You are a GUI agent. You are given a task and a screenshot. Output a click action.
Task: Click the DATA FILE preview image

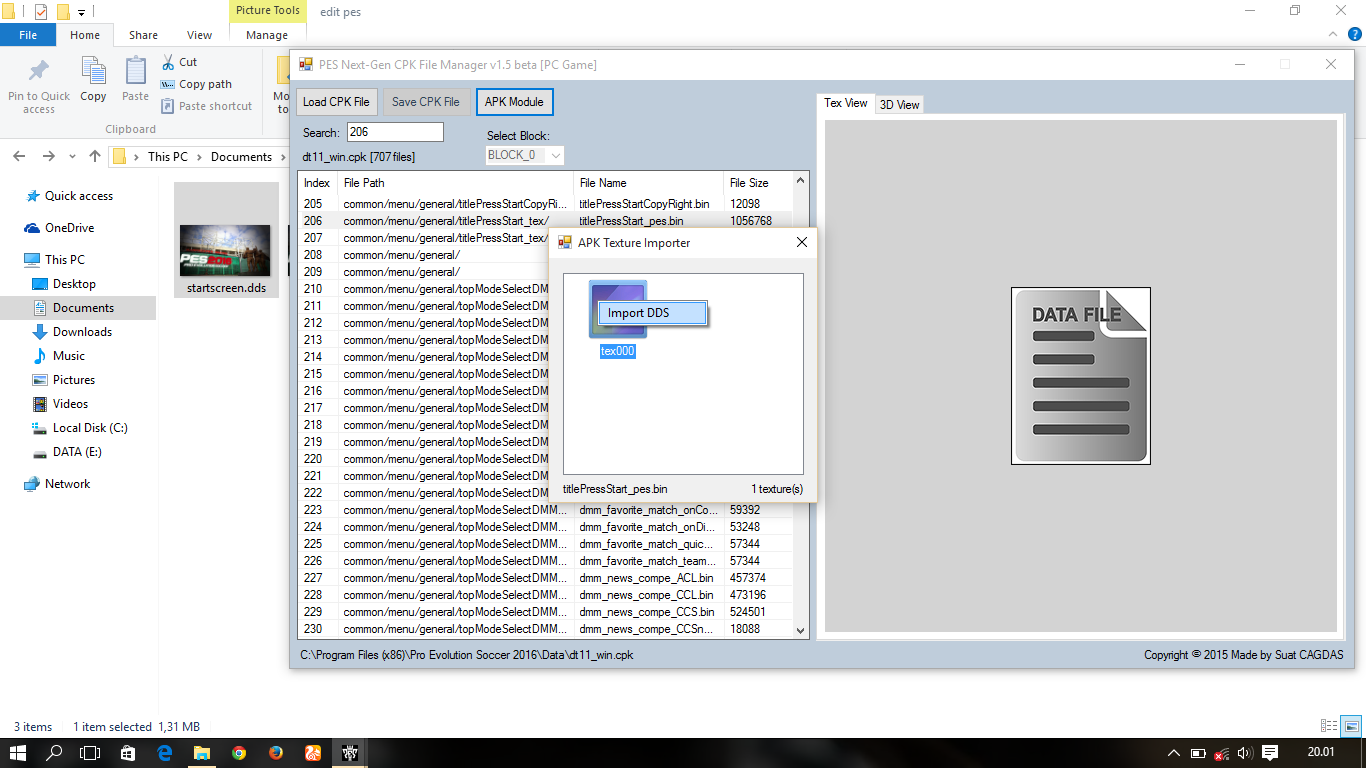(x=1081, y=376)
